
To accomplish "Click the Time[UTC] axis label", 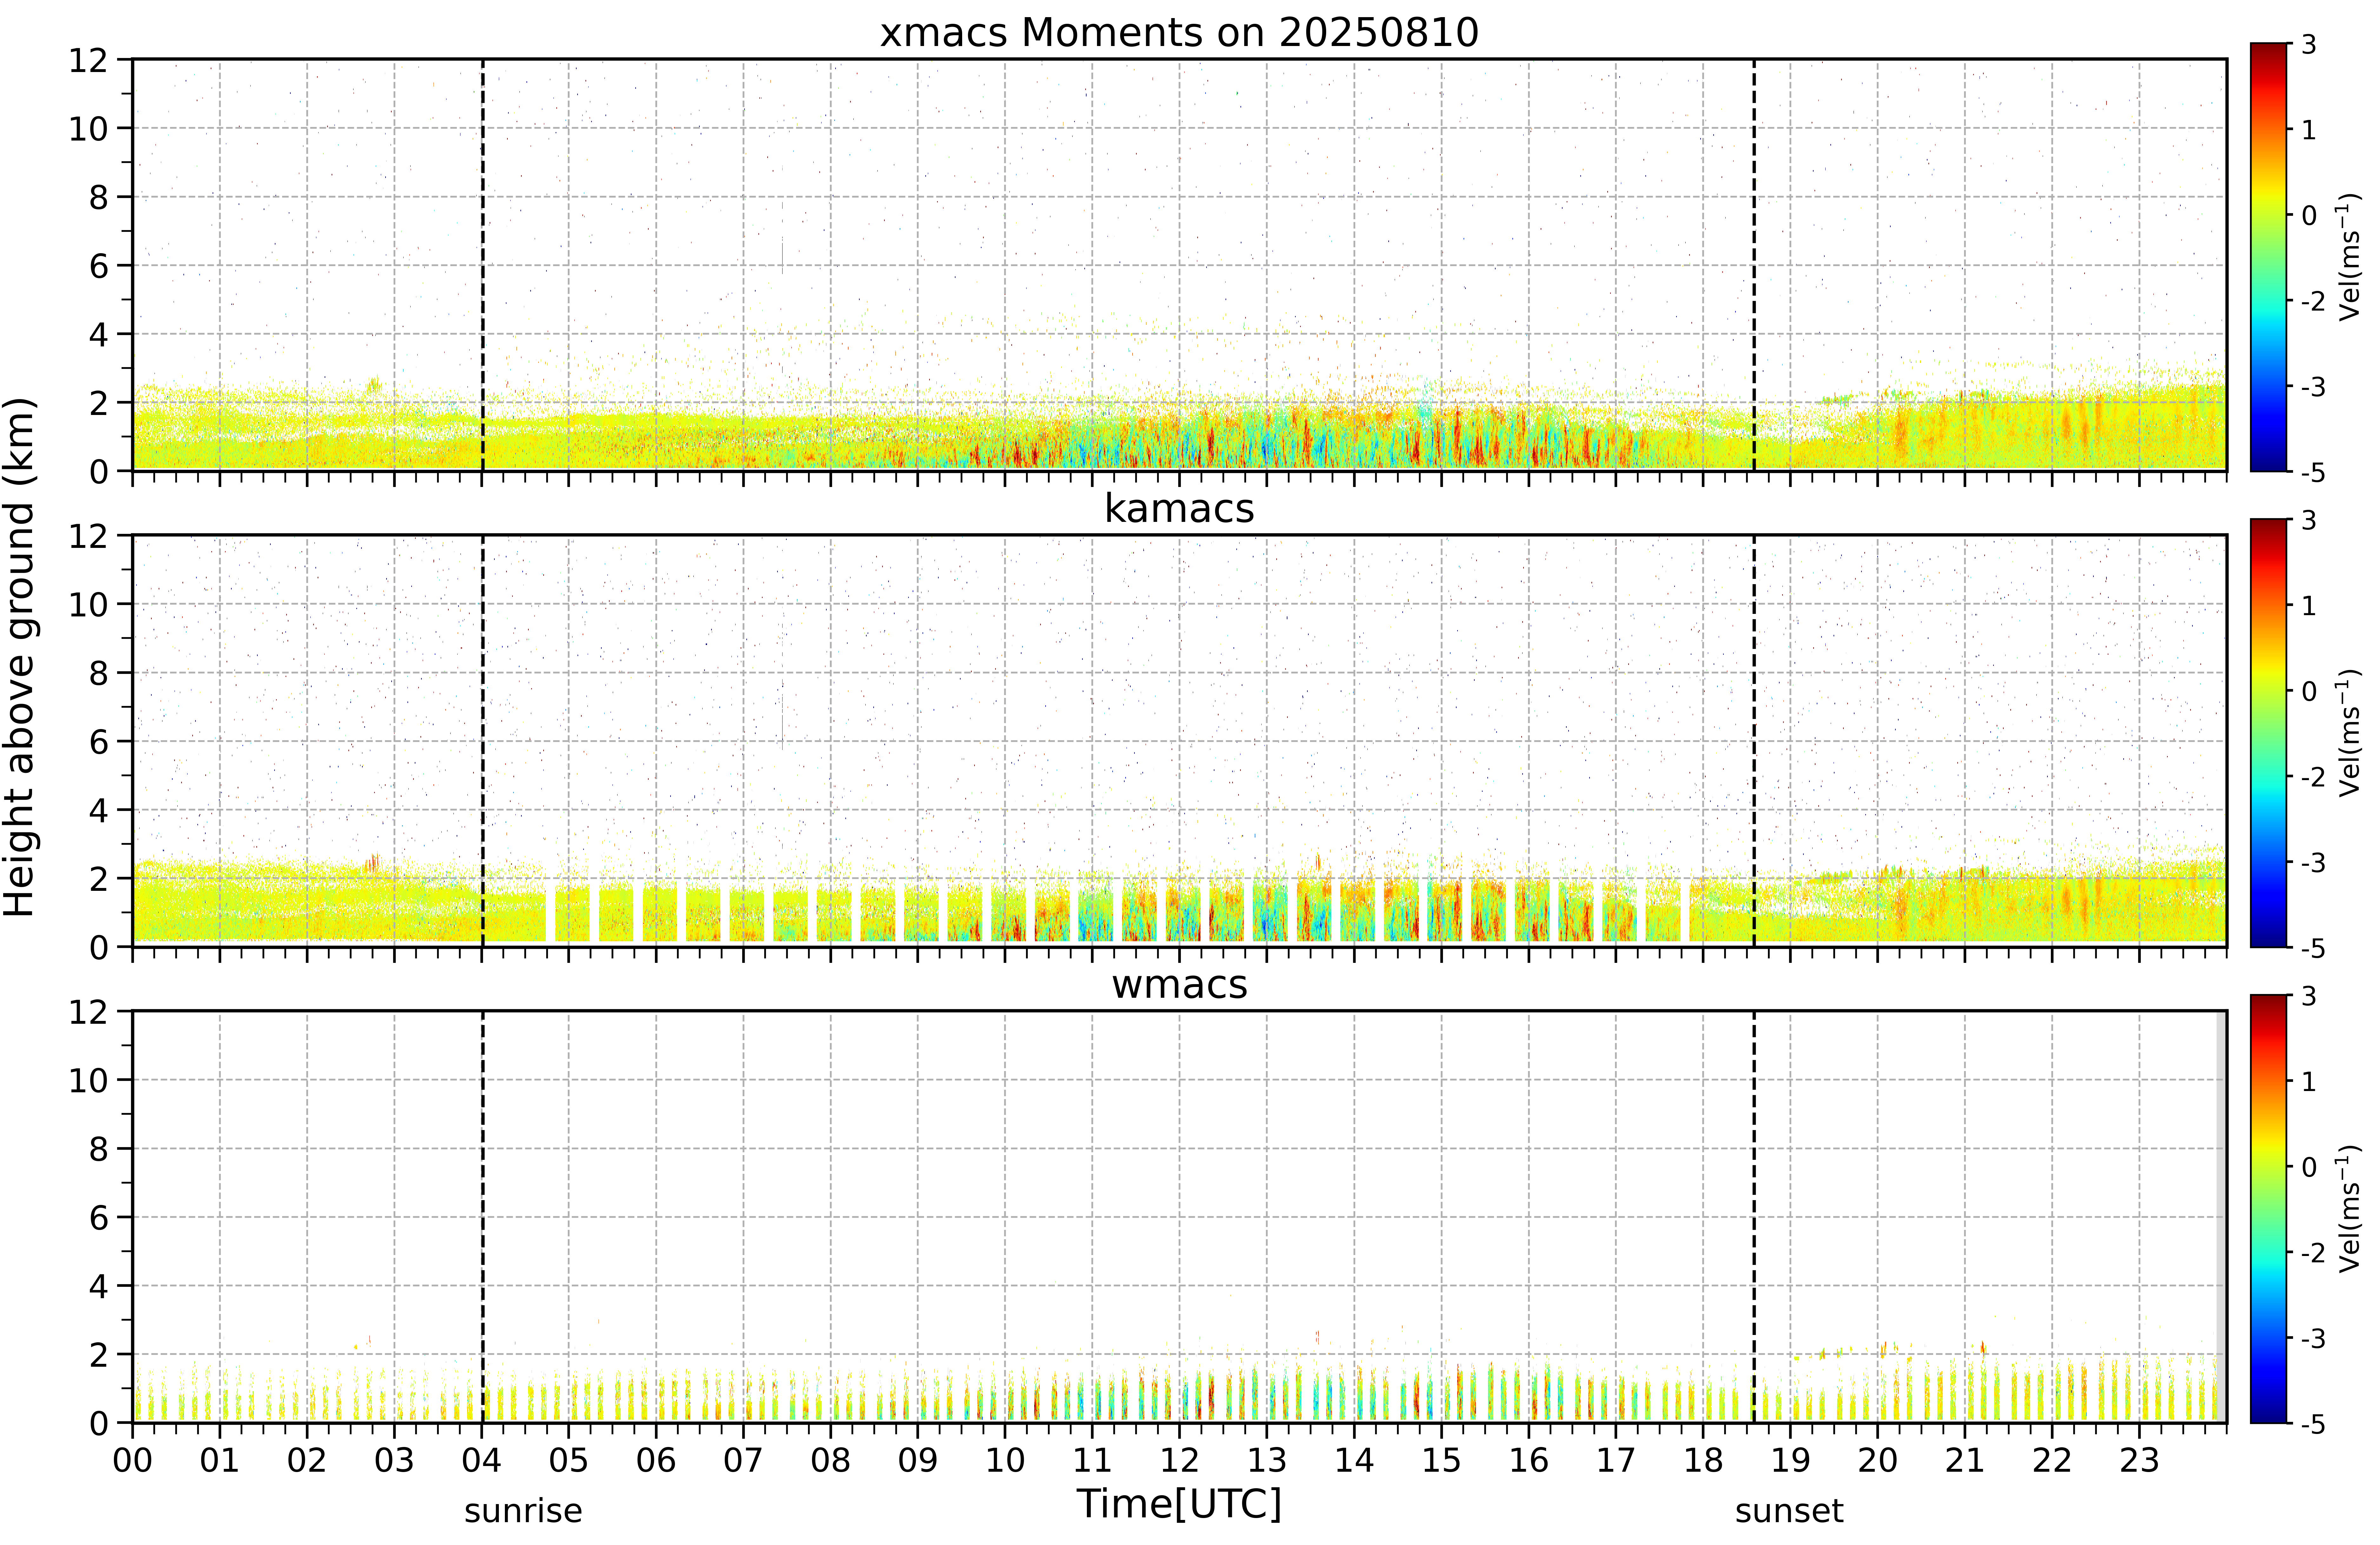I will click(1179, 1503).
